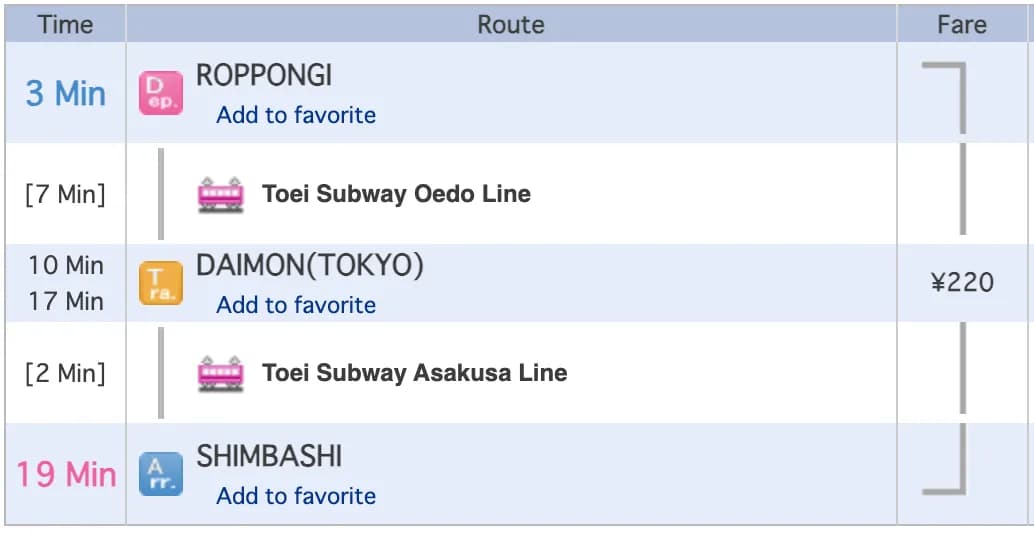Click the [7 Min] ride duration
Image resolution: width=1034 pixels, height=534 pixels.
click(65, 194)
